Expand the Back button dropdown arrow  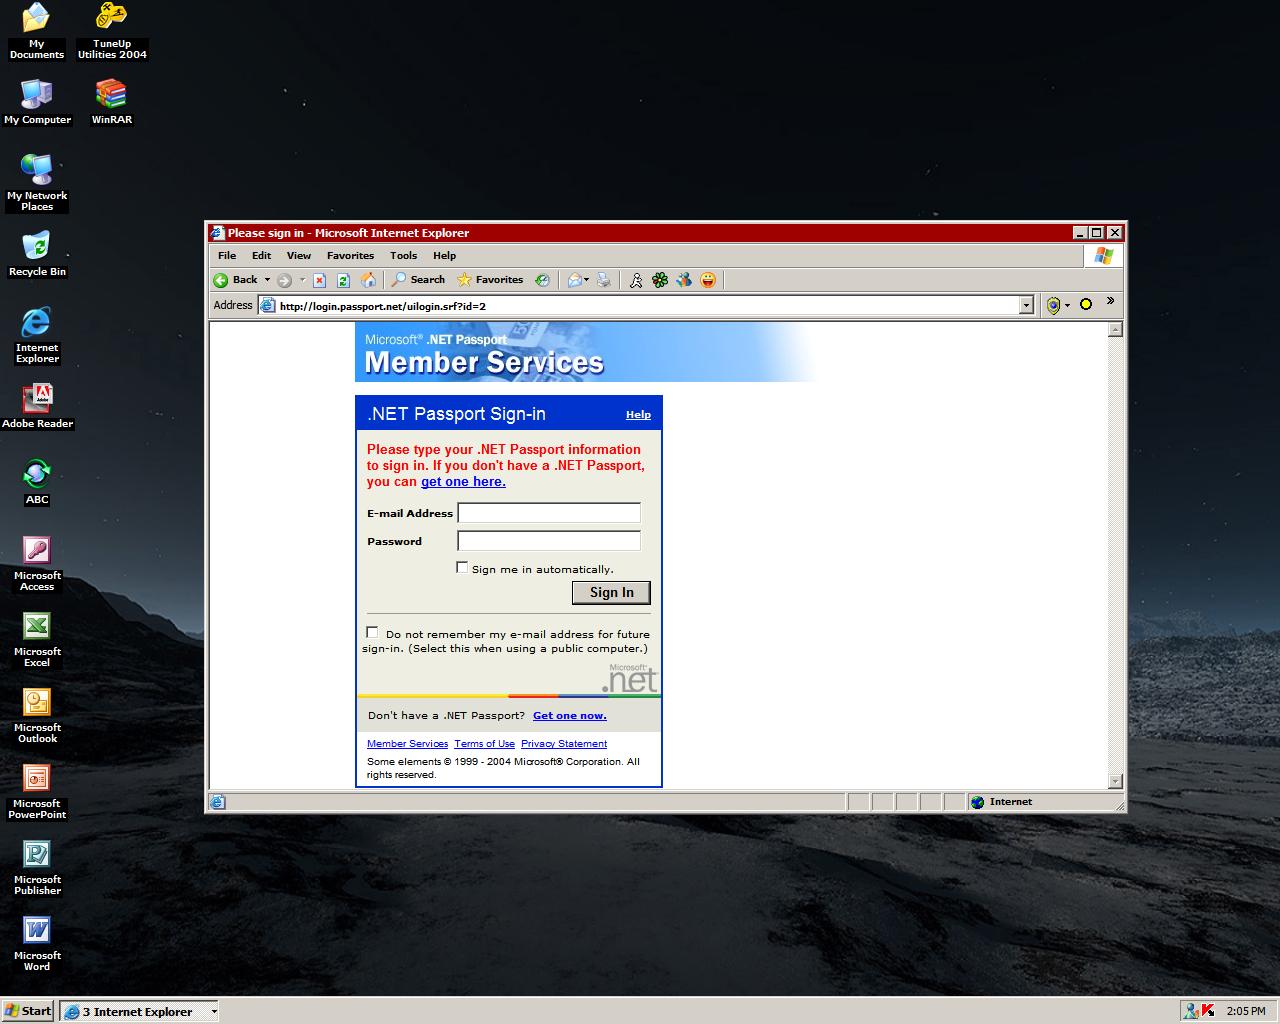(x=267, y=280)
